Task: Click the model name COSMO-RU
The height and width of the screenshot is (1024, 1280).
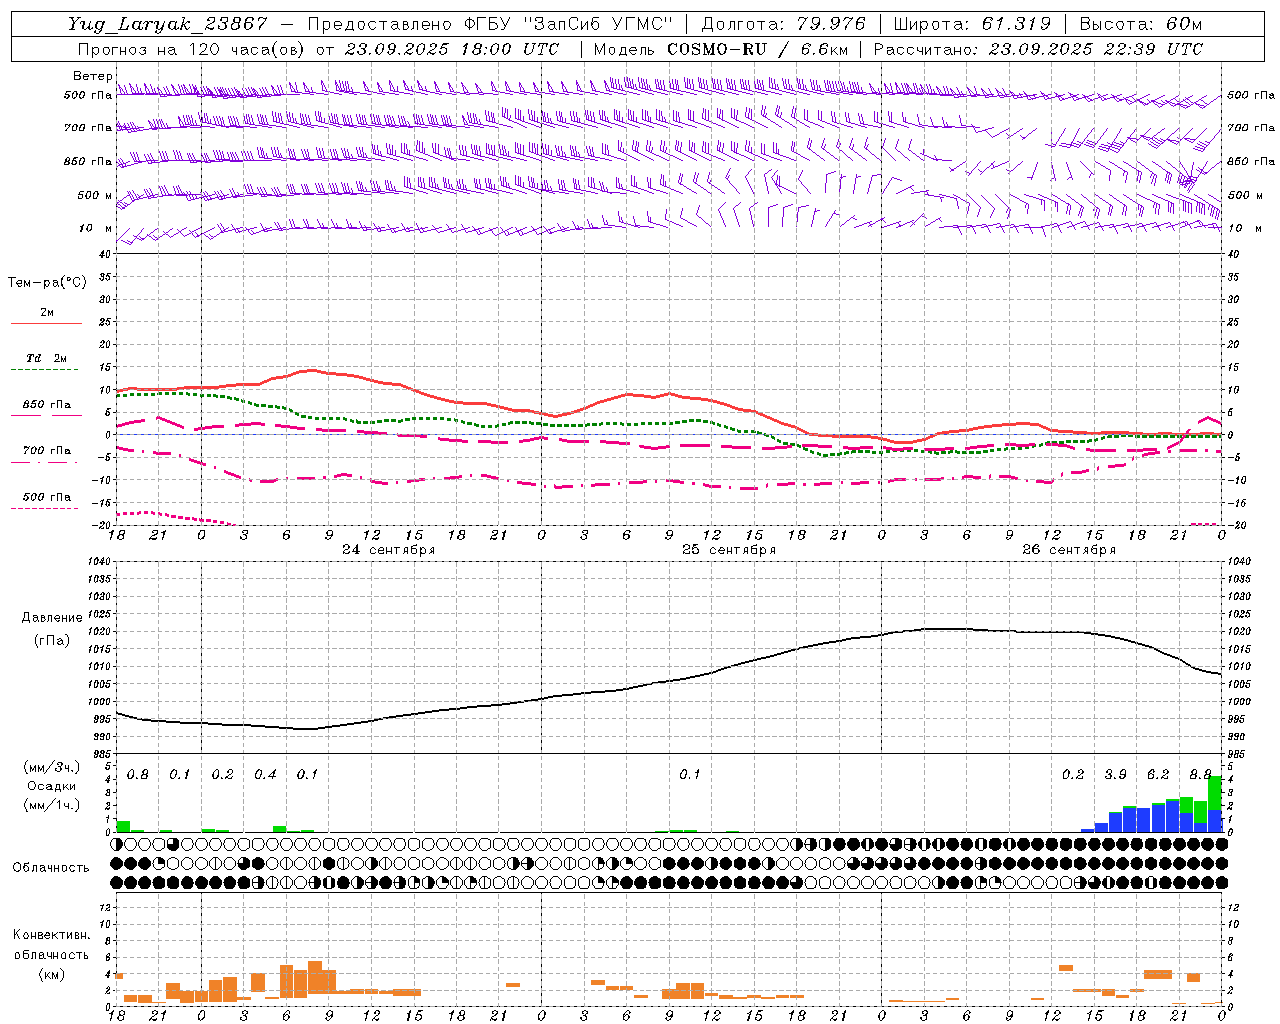Action: click(x=716, y=49)
